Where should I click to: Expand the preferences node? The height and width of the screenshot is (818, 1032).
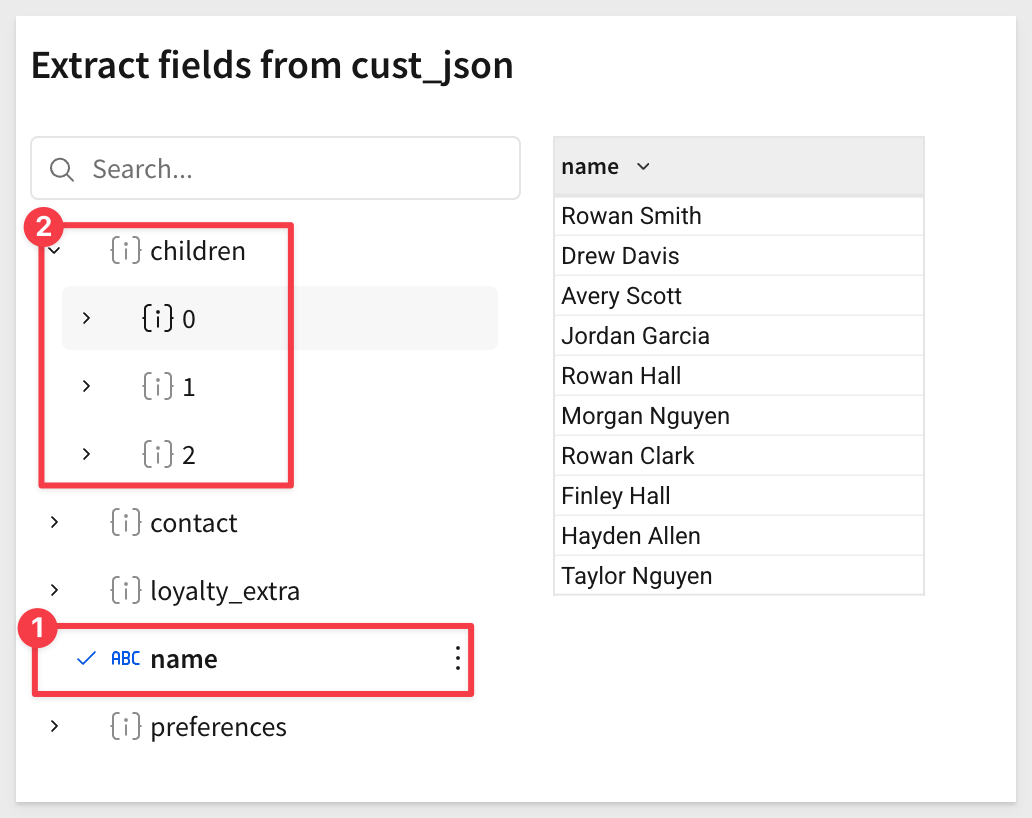pos(55,727)
